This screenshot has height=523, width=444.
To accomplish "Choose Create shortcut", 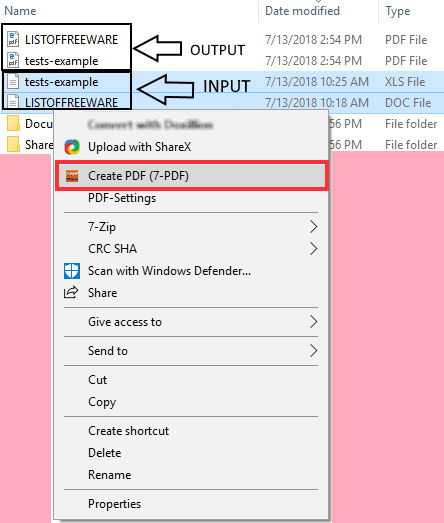I will [128, 431].
